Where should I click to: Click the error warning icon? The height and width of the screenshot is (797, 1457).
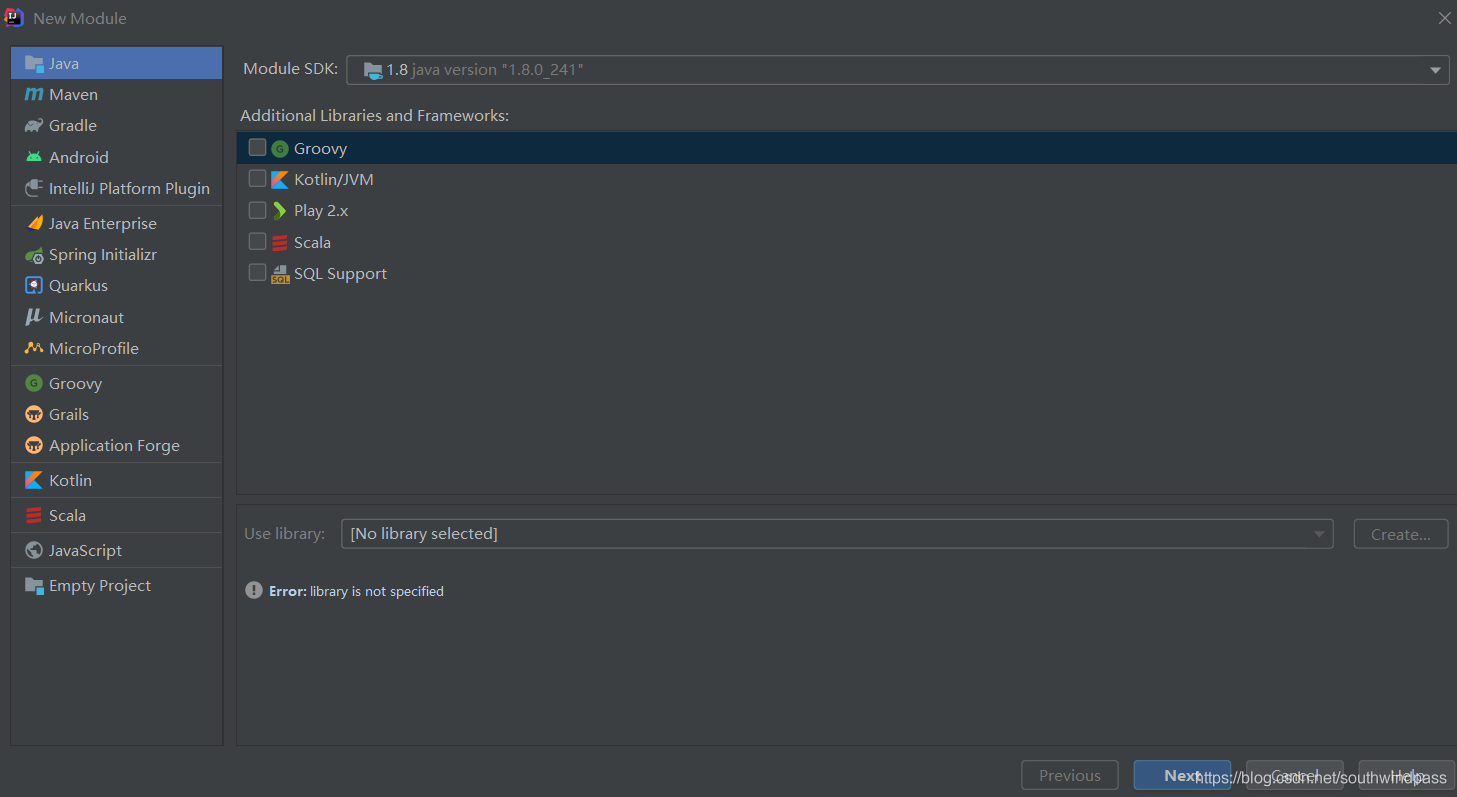pyautogui.click(x=254, y=590)
